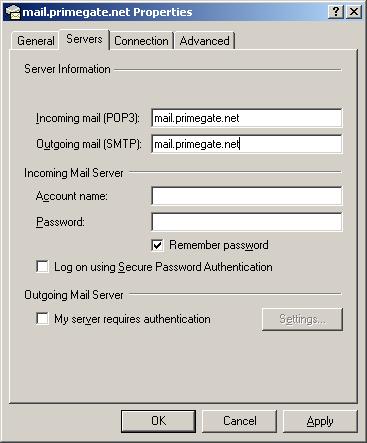
Task: Go to the Advanced tab
Action: coord(204,41)
